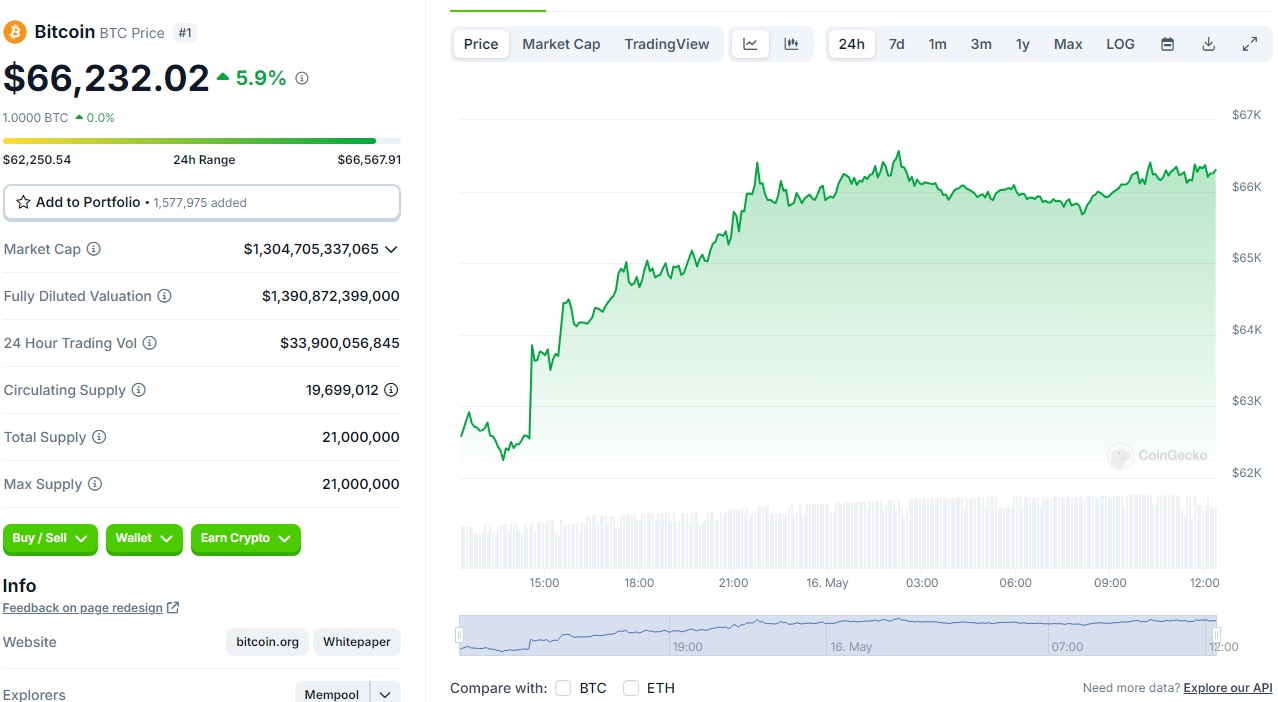1278x702 pixels.
Task: Switch to the TradingView tab
Action: coord(667,44)
